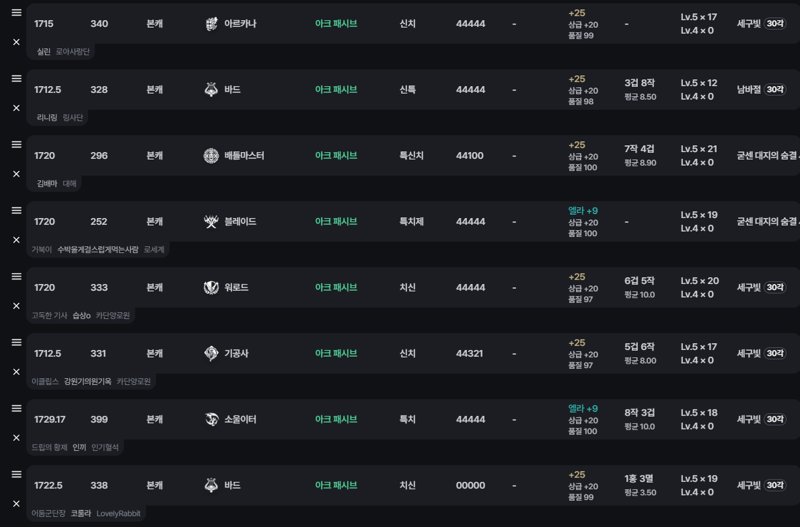Select the 수박을게걸스럽게먹는사람 character tag
Viewport: 800px width, 527px height.
pyautogui.click(x=97, y=249)
